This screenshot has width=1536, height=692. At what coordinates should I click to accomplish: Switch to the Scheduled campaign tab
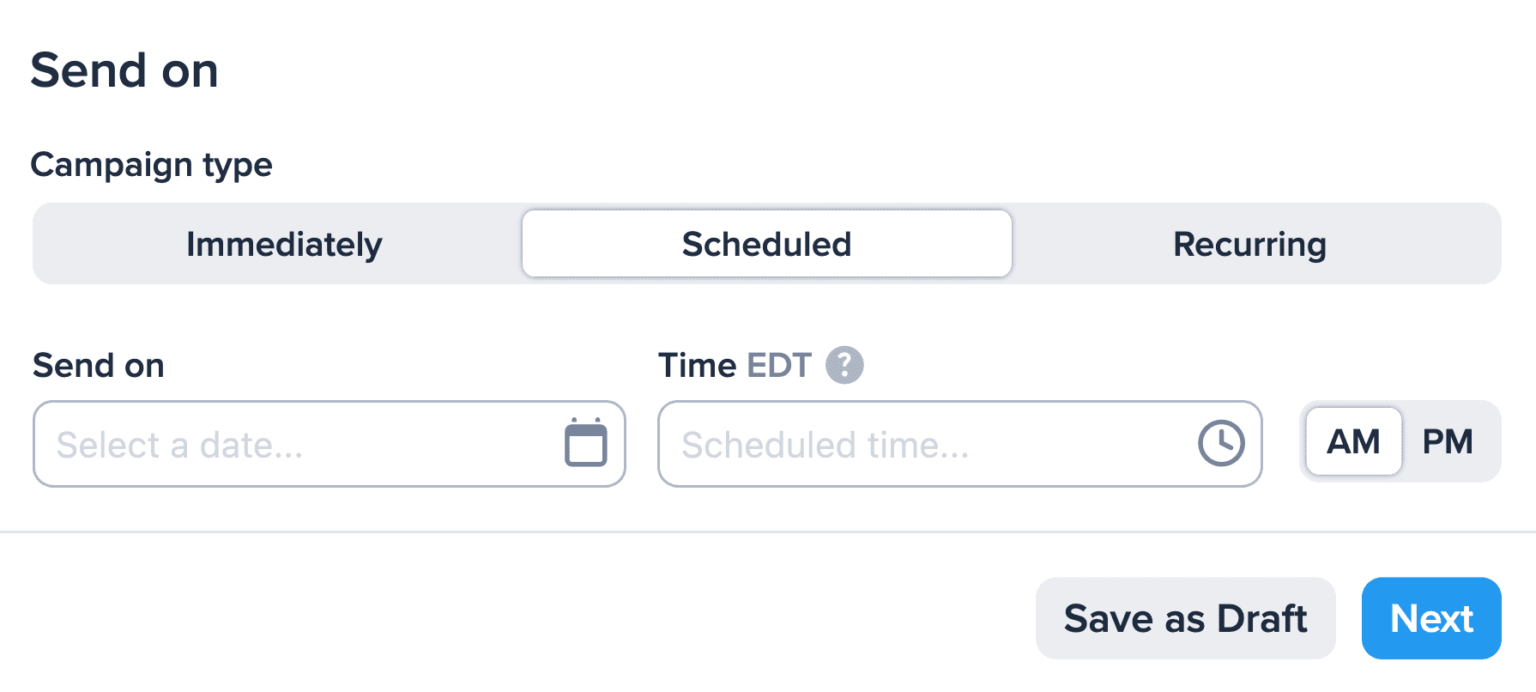click(766, 243)
